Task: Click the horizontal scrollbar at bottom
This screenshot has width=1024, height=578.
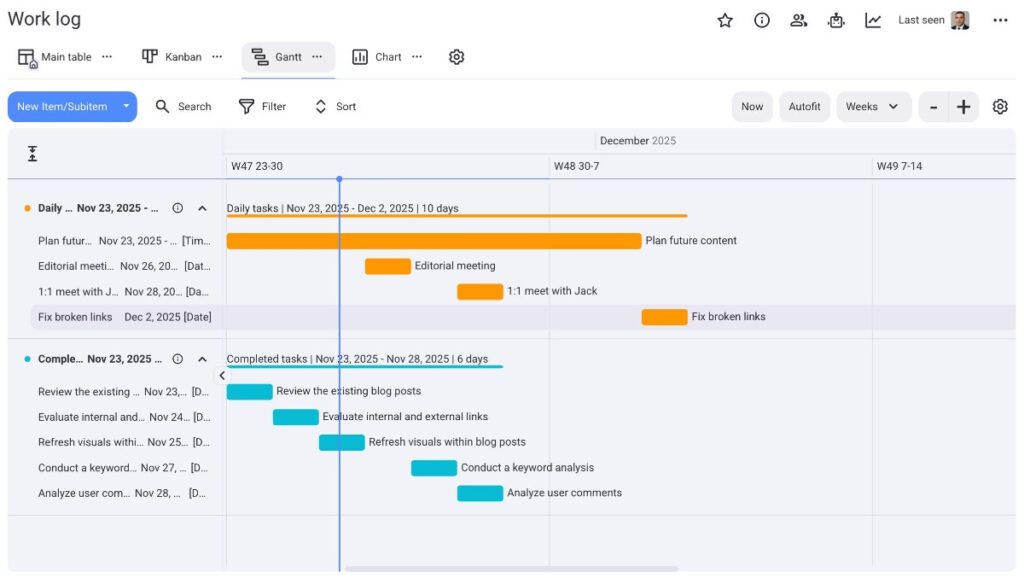Action: coord(510,569)
